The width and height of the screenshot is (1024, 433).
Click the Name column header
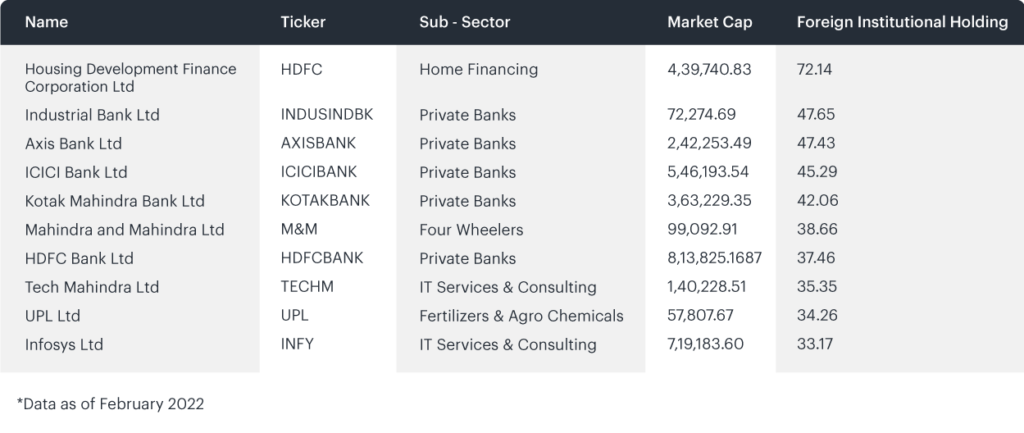(46, 22)
